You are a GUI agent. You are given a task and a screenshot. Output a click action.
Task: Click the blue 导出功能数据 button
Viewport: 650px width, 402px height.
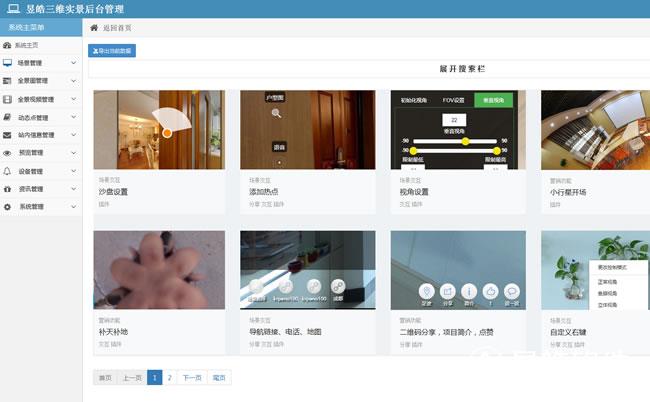pos(111,50)
